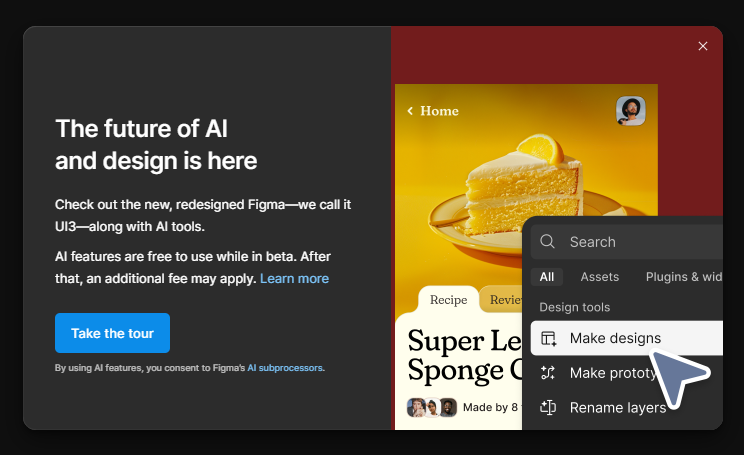
Task: Focus the Search input field
Action: pyautogui.click(x=626, y=242)
